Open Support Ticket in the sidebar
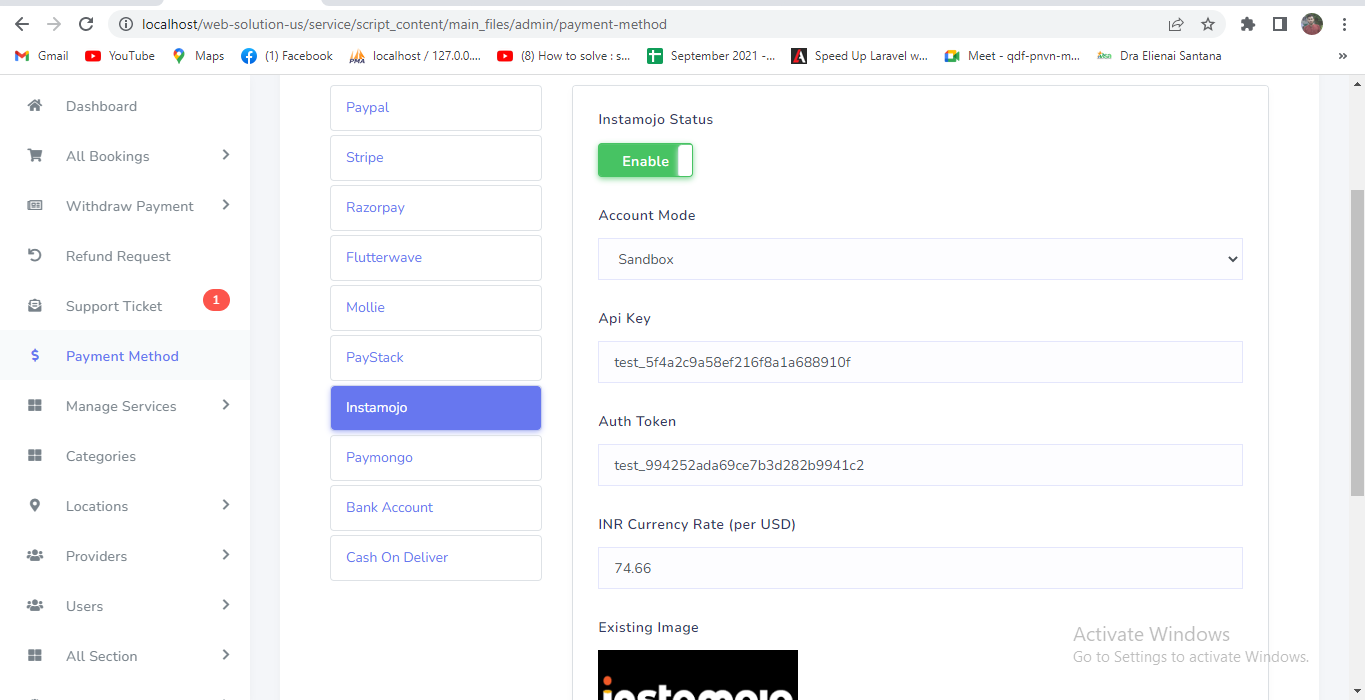The height and width of the screenshot is (700, 1365). 114,306
